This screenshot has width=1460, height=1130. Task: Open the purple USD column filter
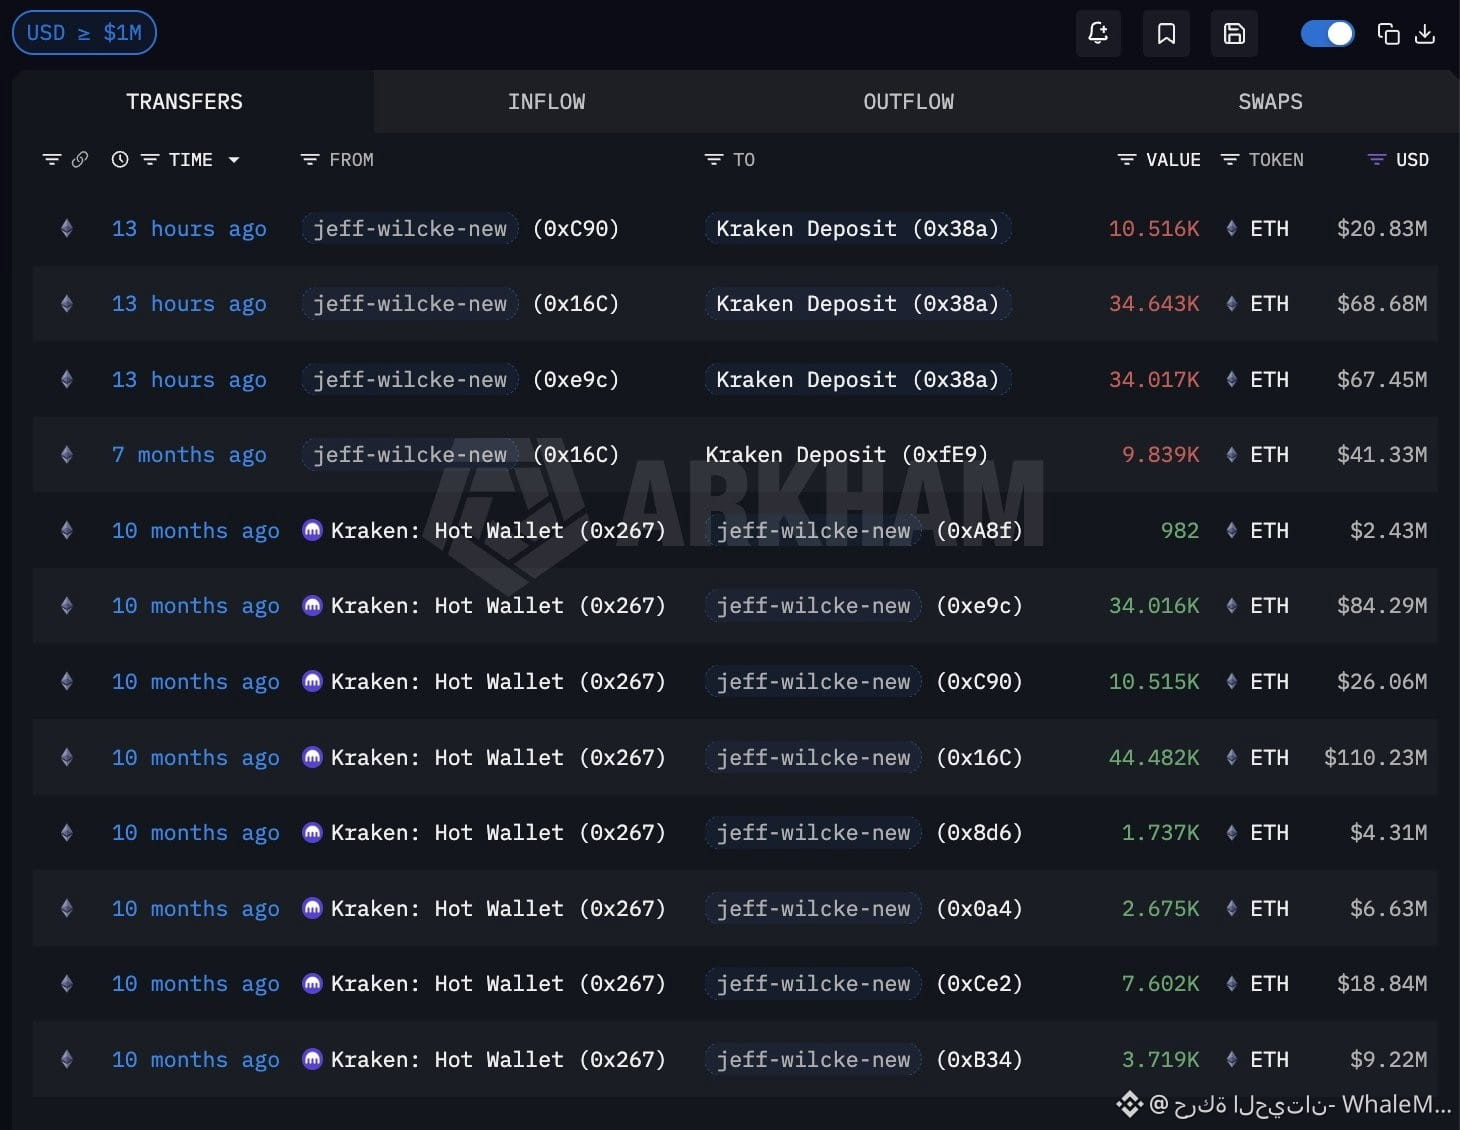[x=1377, y=159]
